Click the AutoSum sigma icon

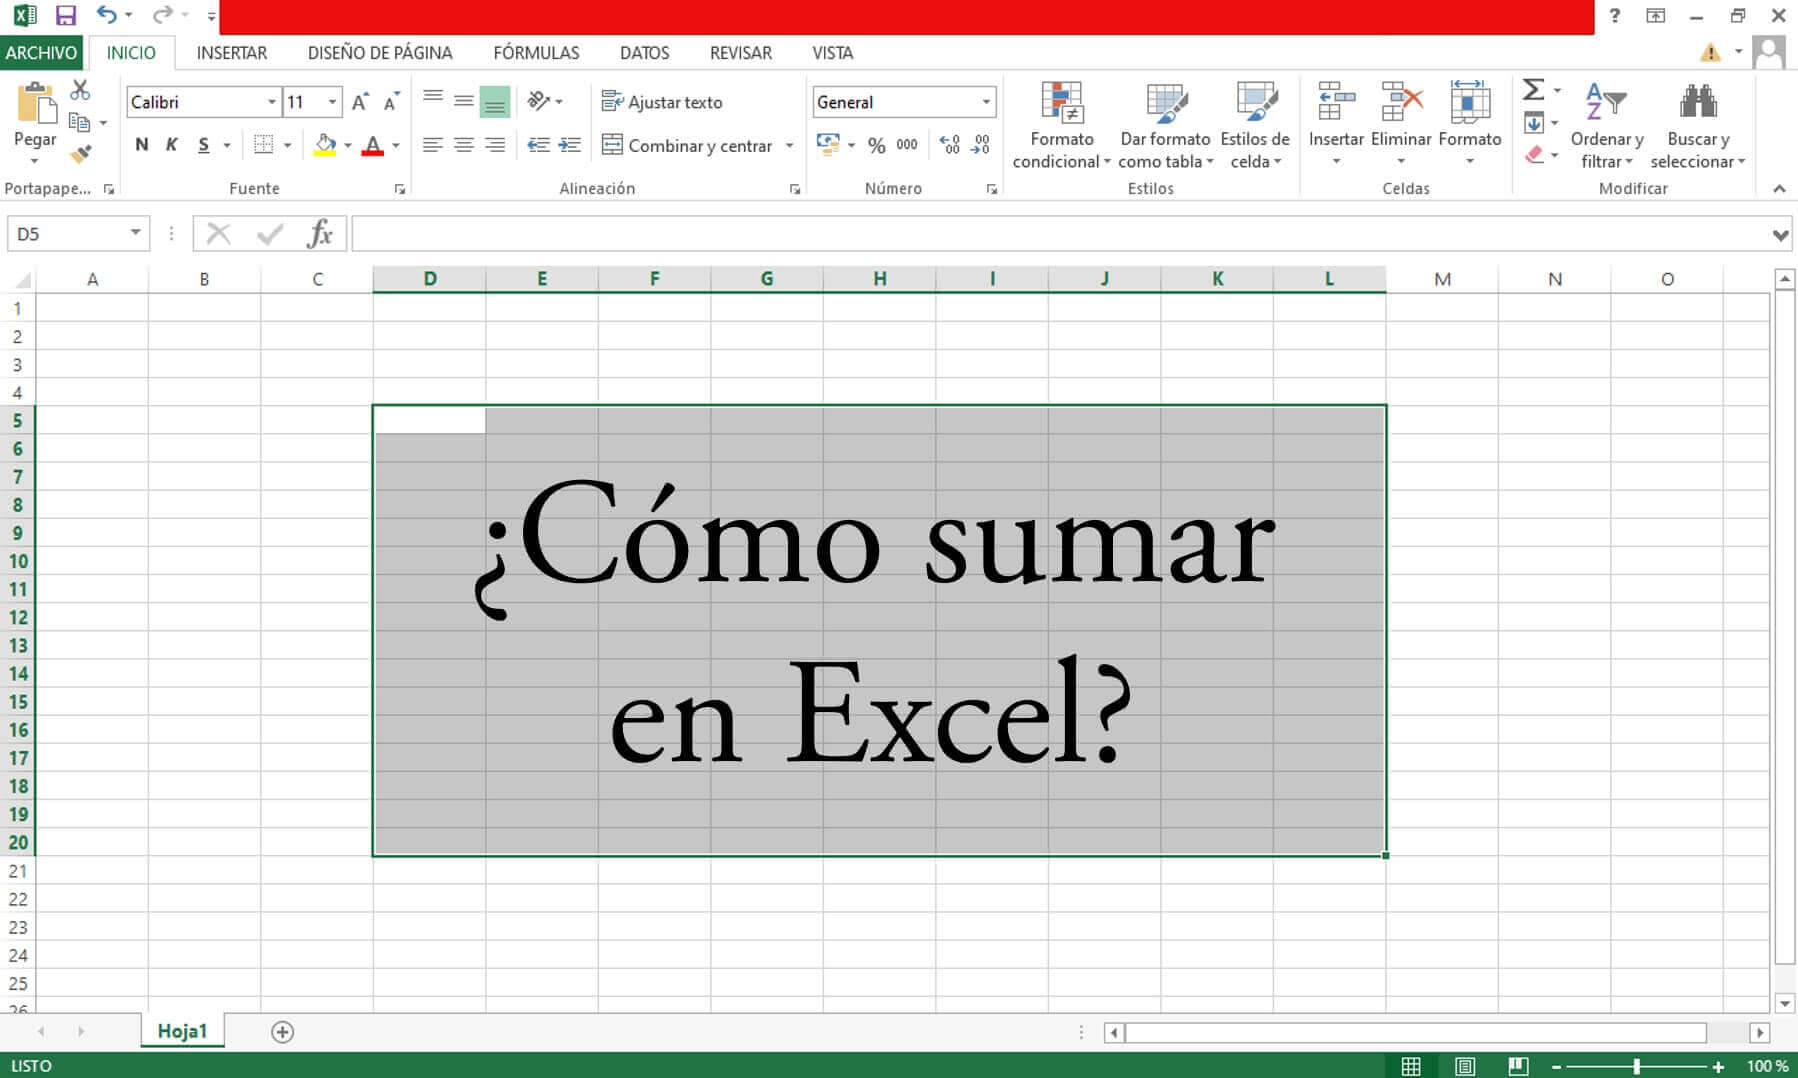(x=1532, y=90)
